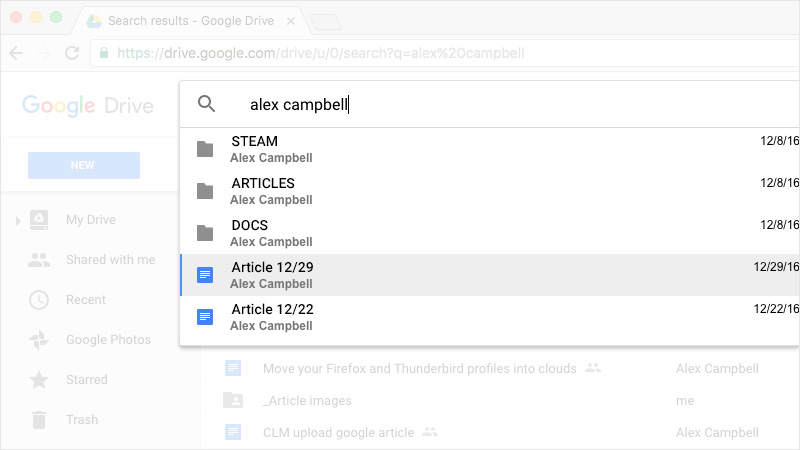Viewport: 800px width, 450px height.
Task: Click the NEW button
Action: pos(84,165)
